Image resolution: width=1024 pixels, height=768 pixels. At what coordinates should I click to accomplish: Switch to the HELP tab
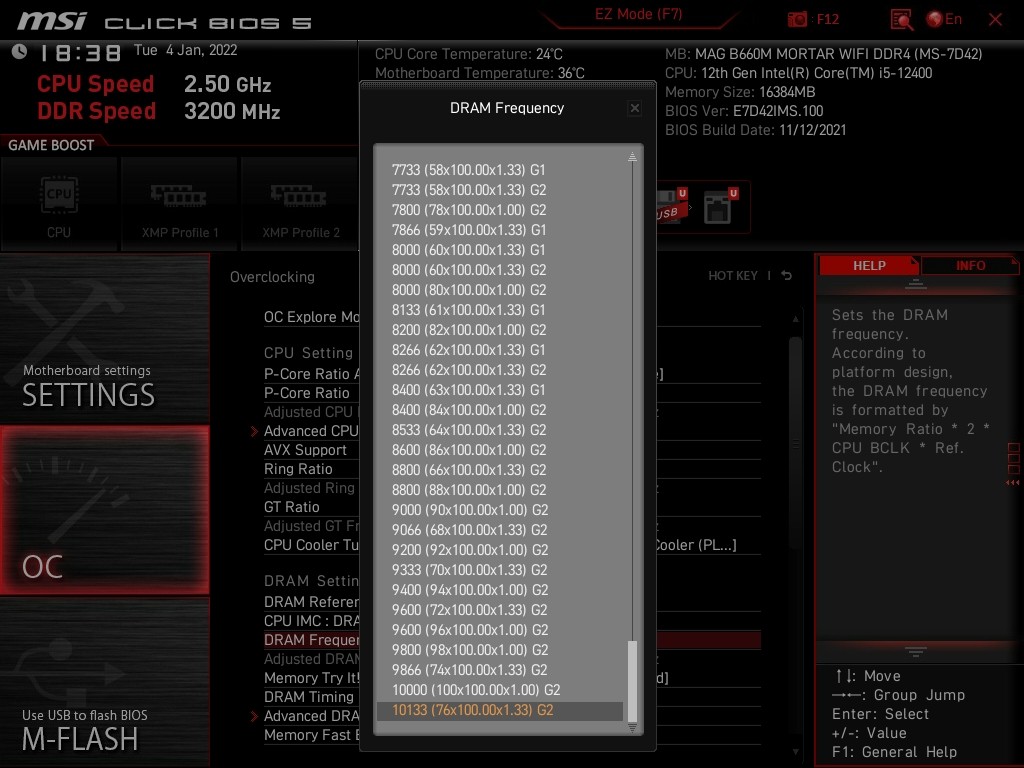click(x=869, y=266)
